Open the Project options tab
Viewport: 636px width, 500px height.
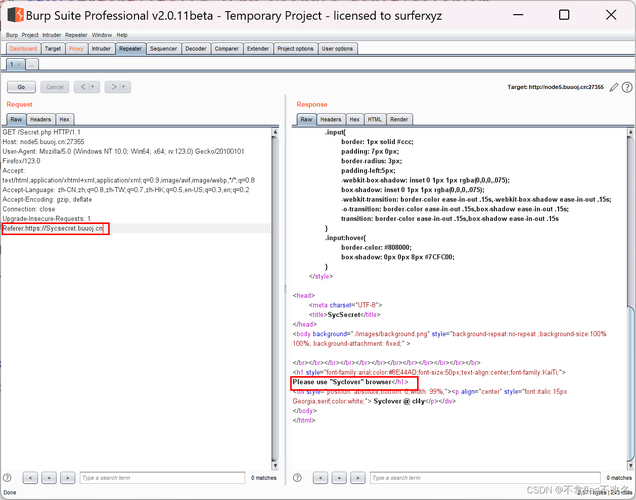(x=295, y=49)
